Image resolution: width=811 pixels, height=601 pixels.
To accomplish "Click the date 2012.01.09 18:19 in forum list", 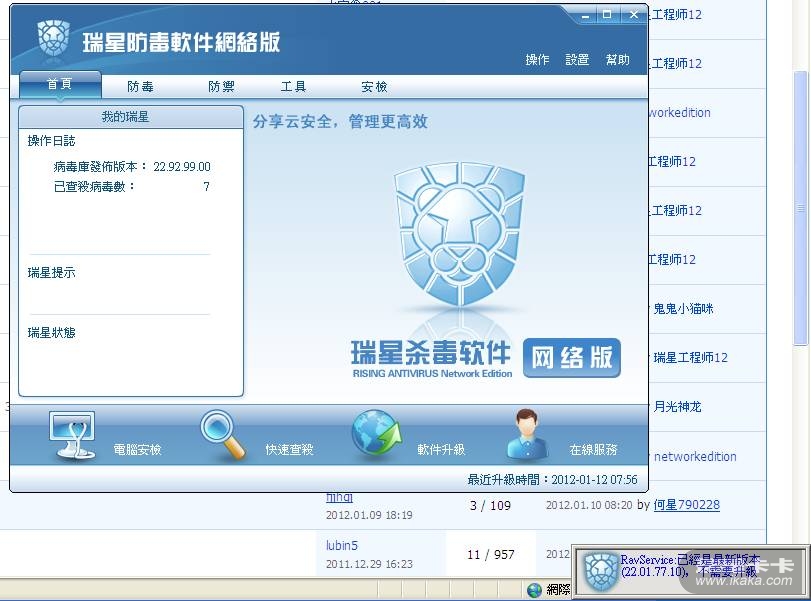I will pyautogui.click(x=369, y=515).
